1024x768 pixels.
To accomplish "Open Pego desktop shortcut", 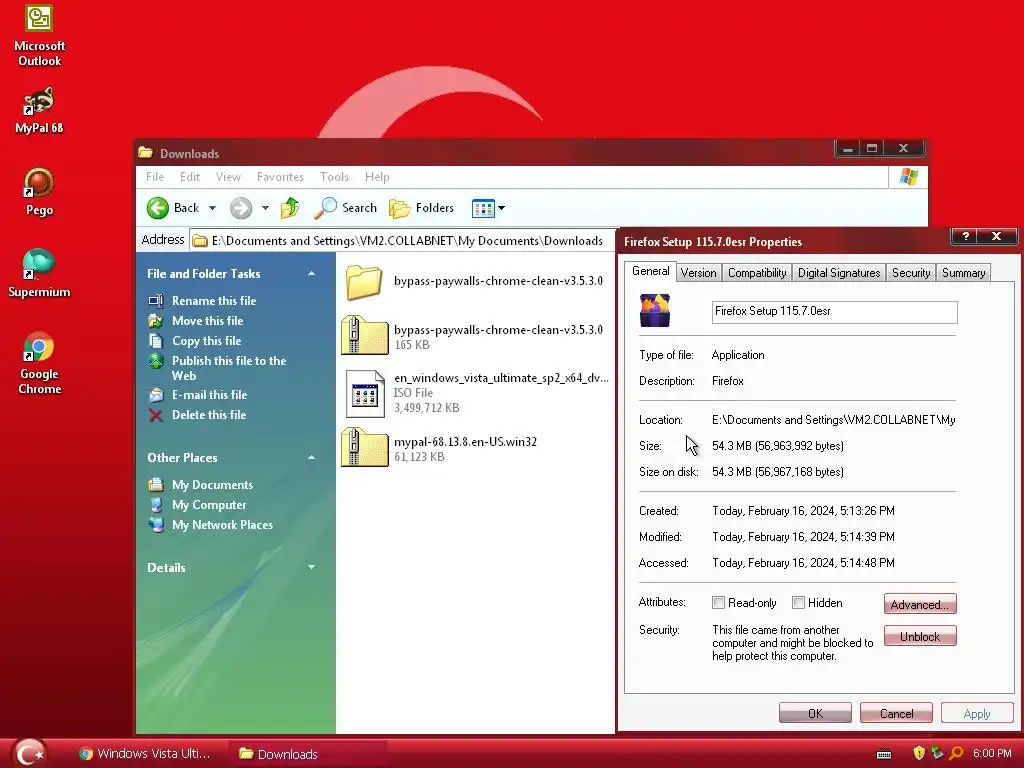I will [x=39, y=191].
